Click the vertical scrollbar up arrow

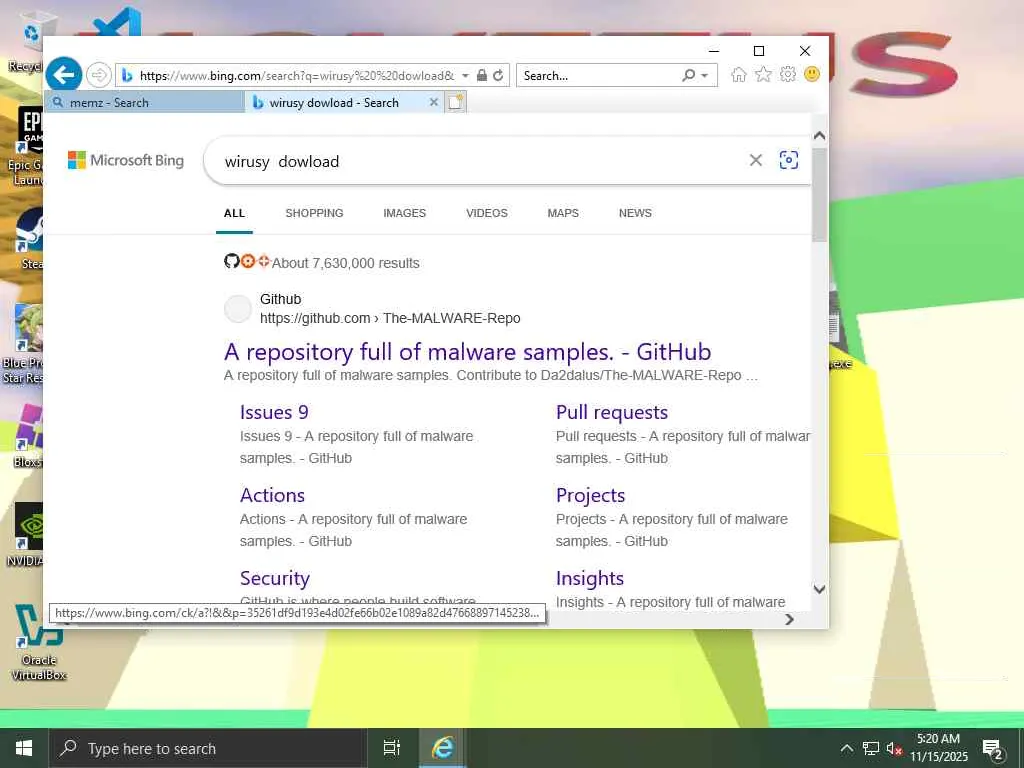pos(820,136)
